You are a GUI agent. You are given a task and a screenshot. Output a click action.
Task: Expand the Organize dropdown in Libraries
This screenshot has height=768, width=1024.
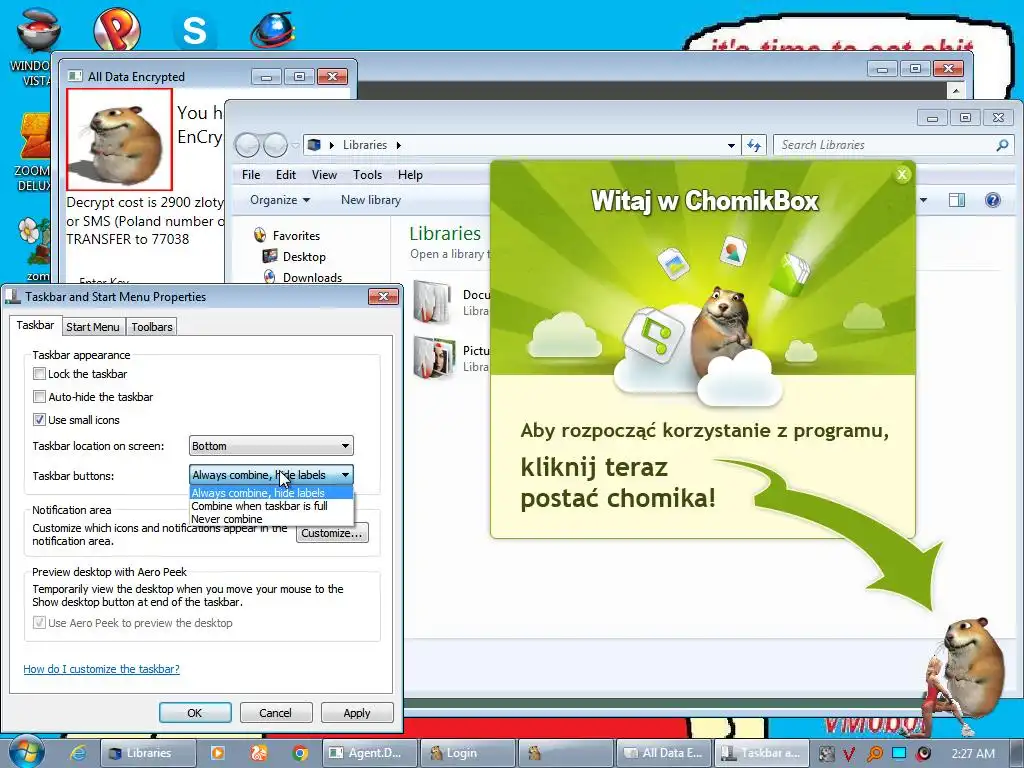[280, 200]
